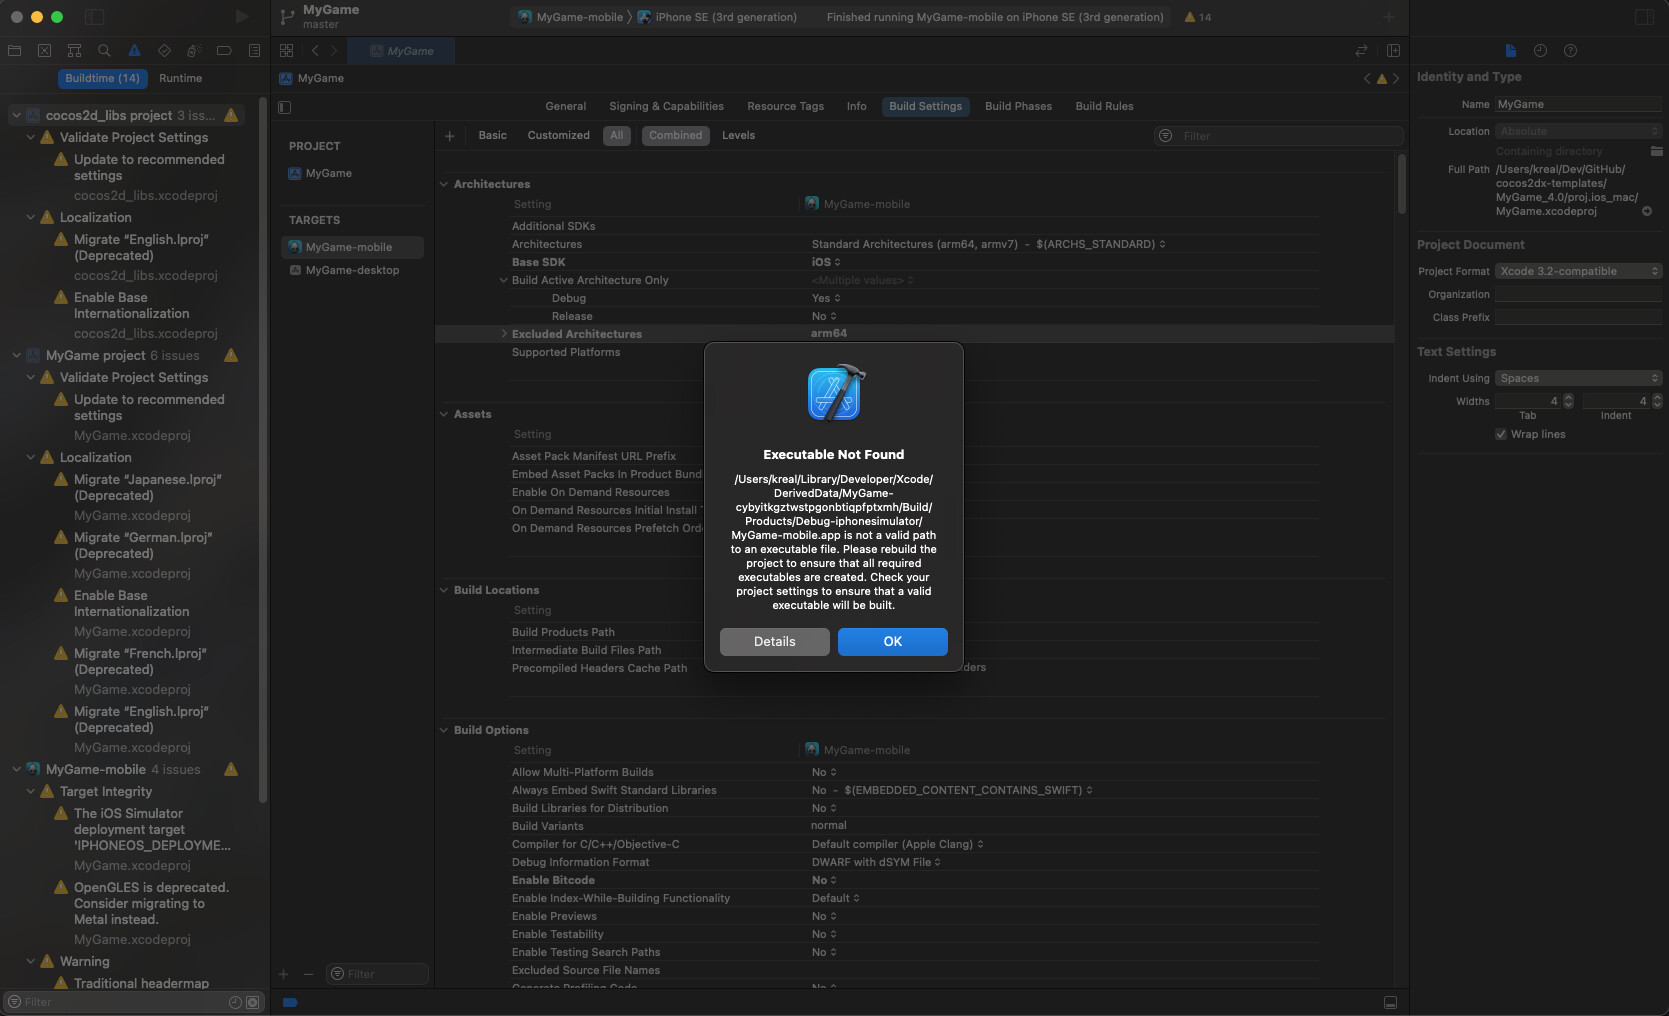This screenshot has height=1016, width=1669.
Task: Toggle the navigator sidebar visibility icon
Action: pyautogui.click(x=95, y=17)
